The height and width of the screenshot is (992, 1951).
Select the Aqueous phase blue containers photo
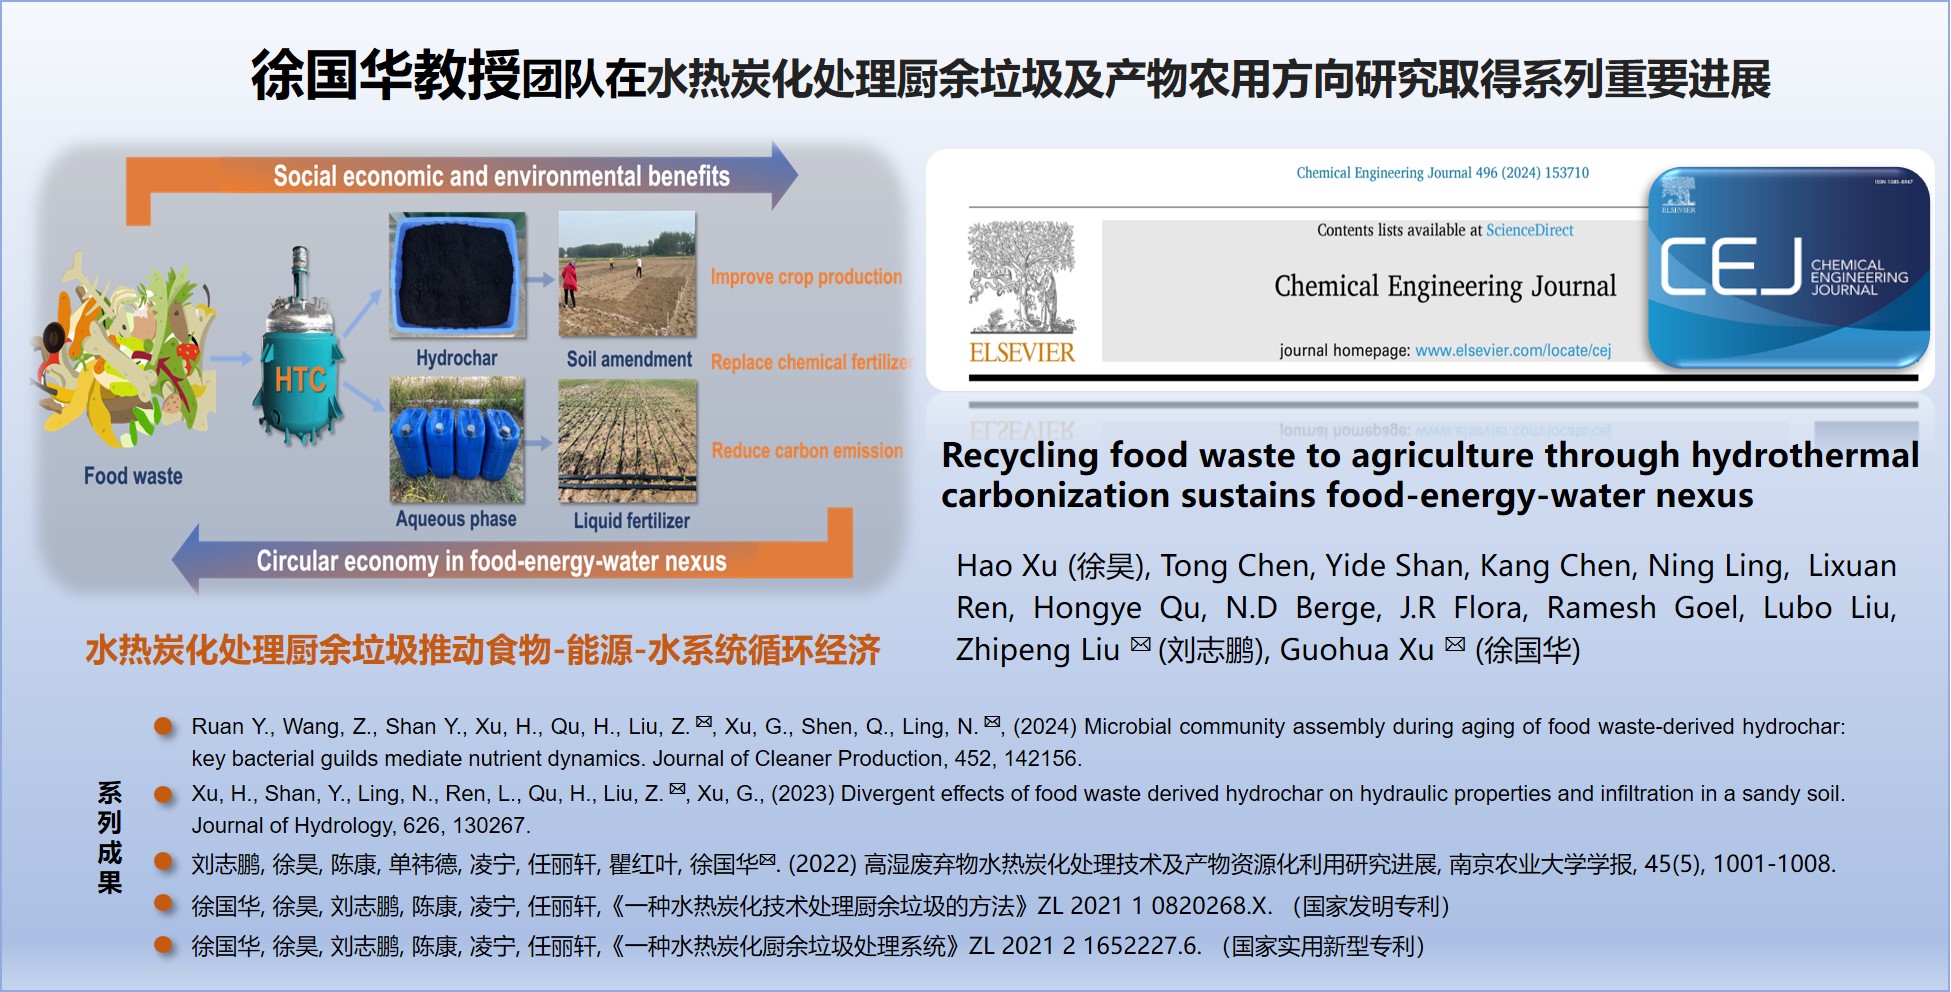point(457,440)
